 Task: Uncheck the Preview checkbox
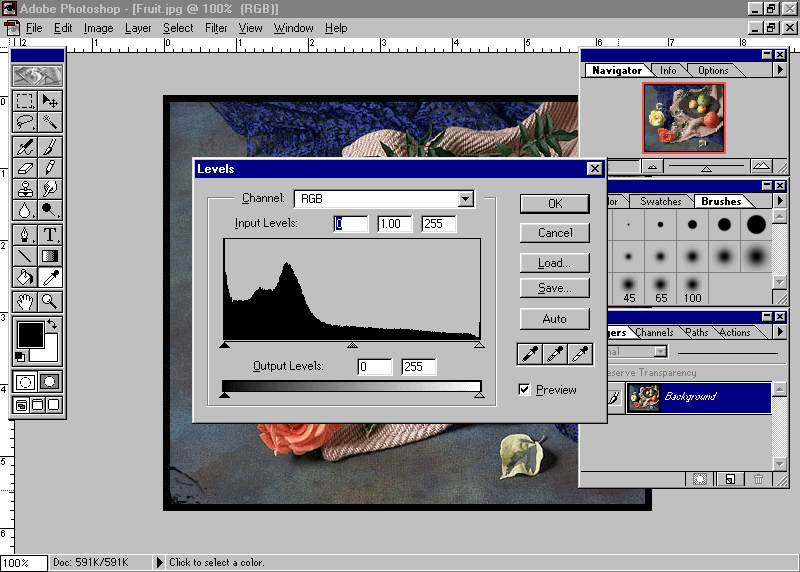coord(524,389)
